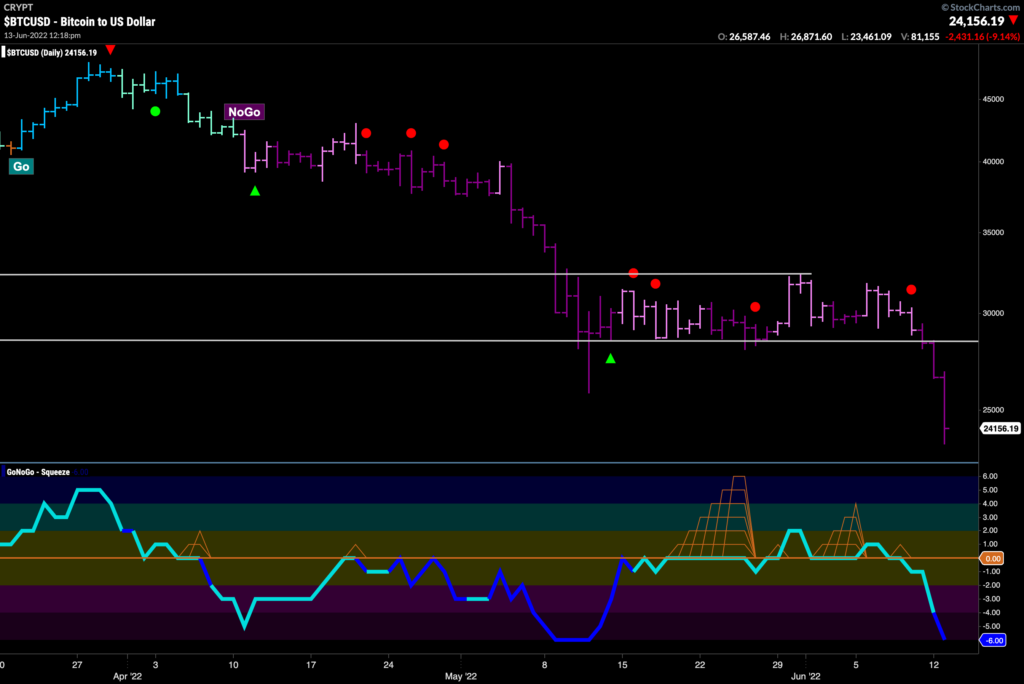Click the 35000 price axis label

pyautogui.click(x=993, y=232)
